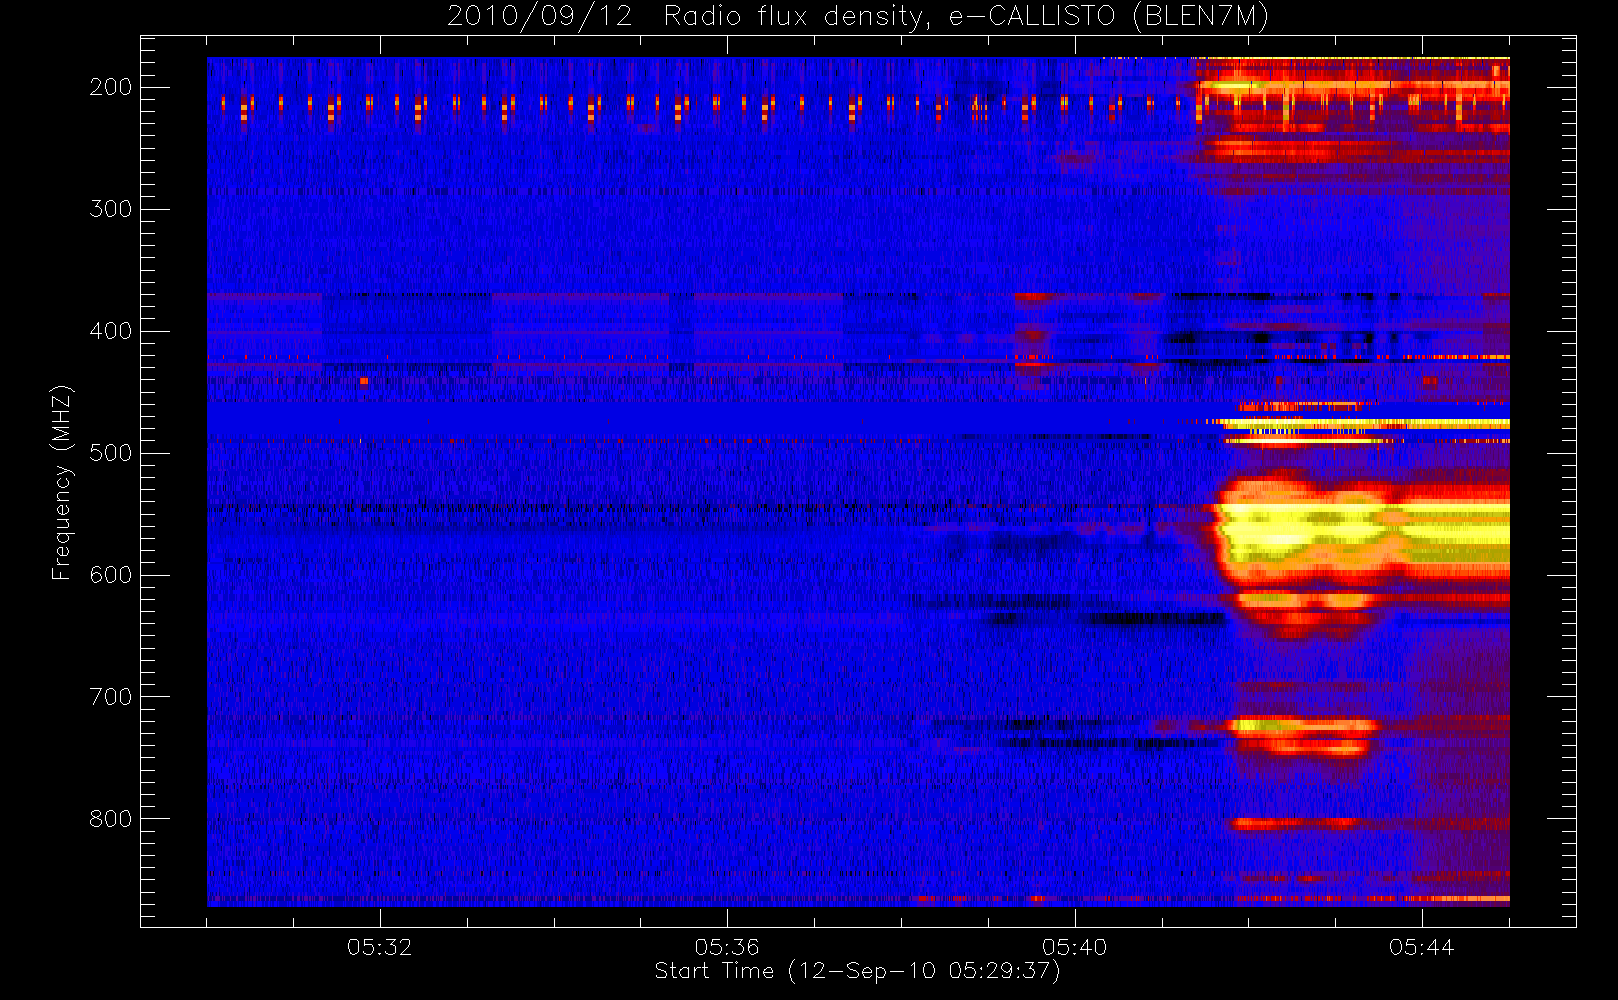Click the 05:32 time tick label

380,946
